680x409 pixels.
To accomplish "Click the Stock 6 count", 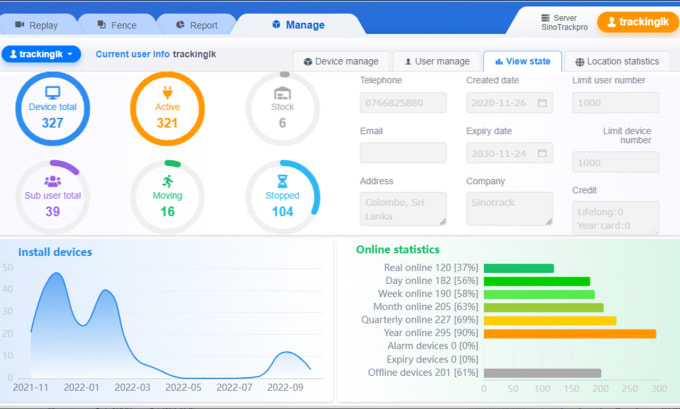I will click(282, 123).
